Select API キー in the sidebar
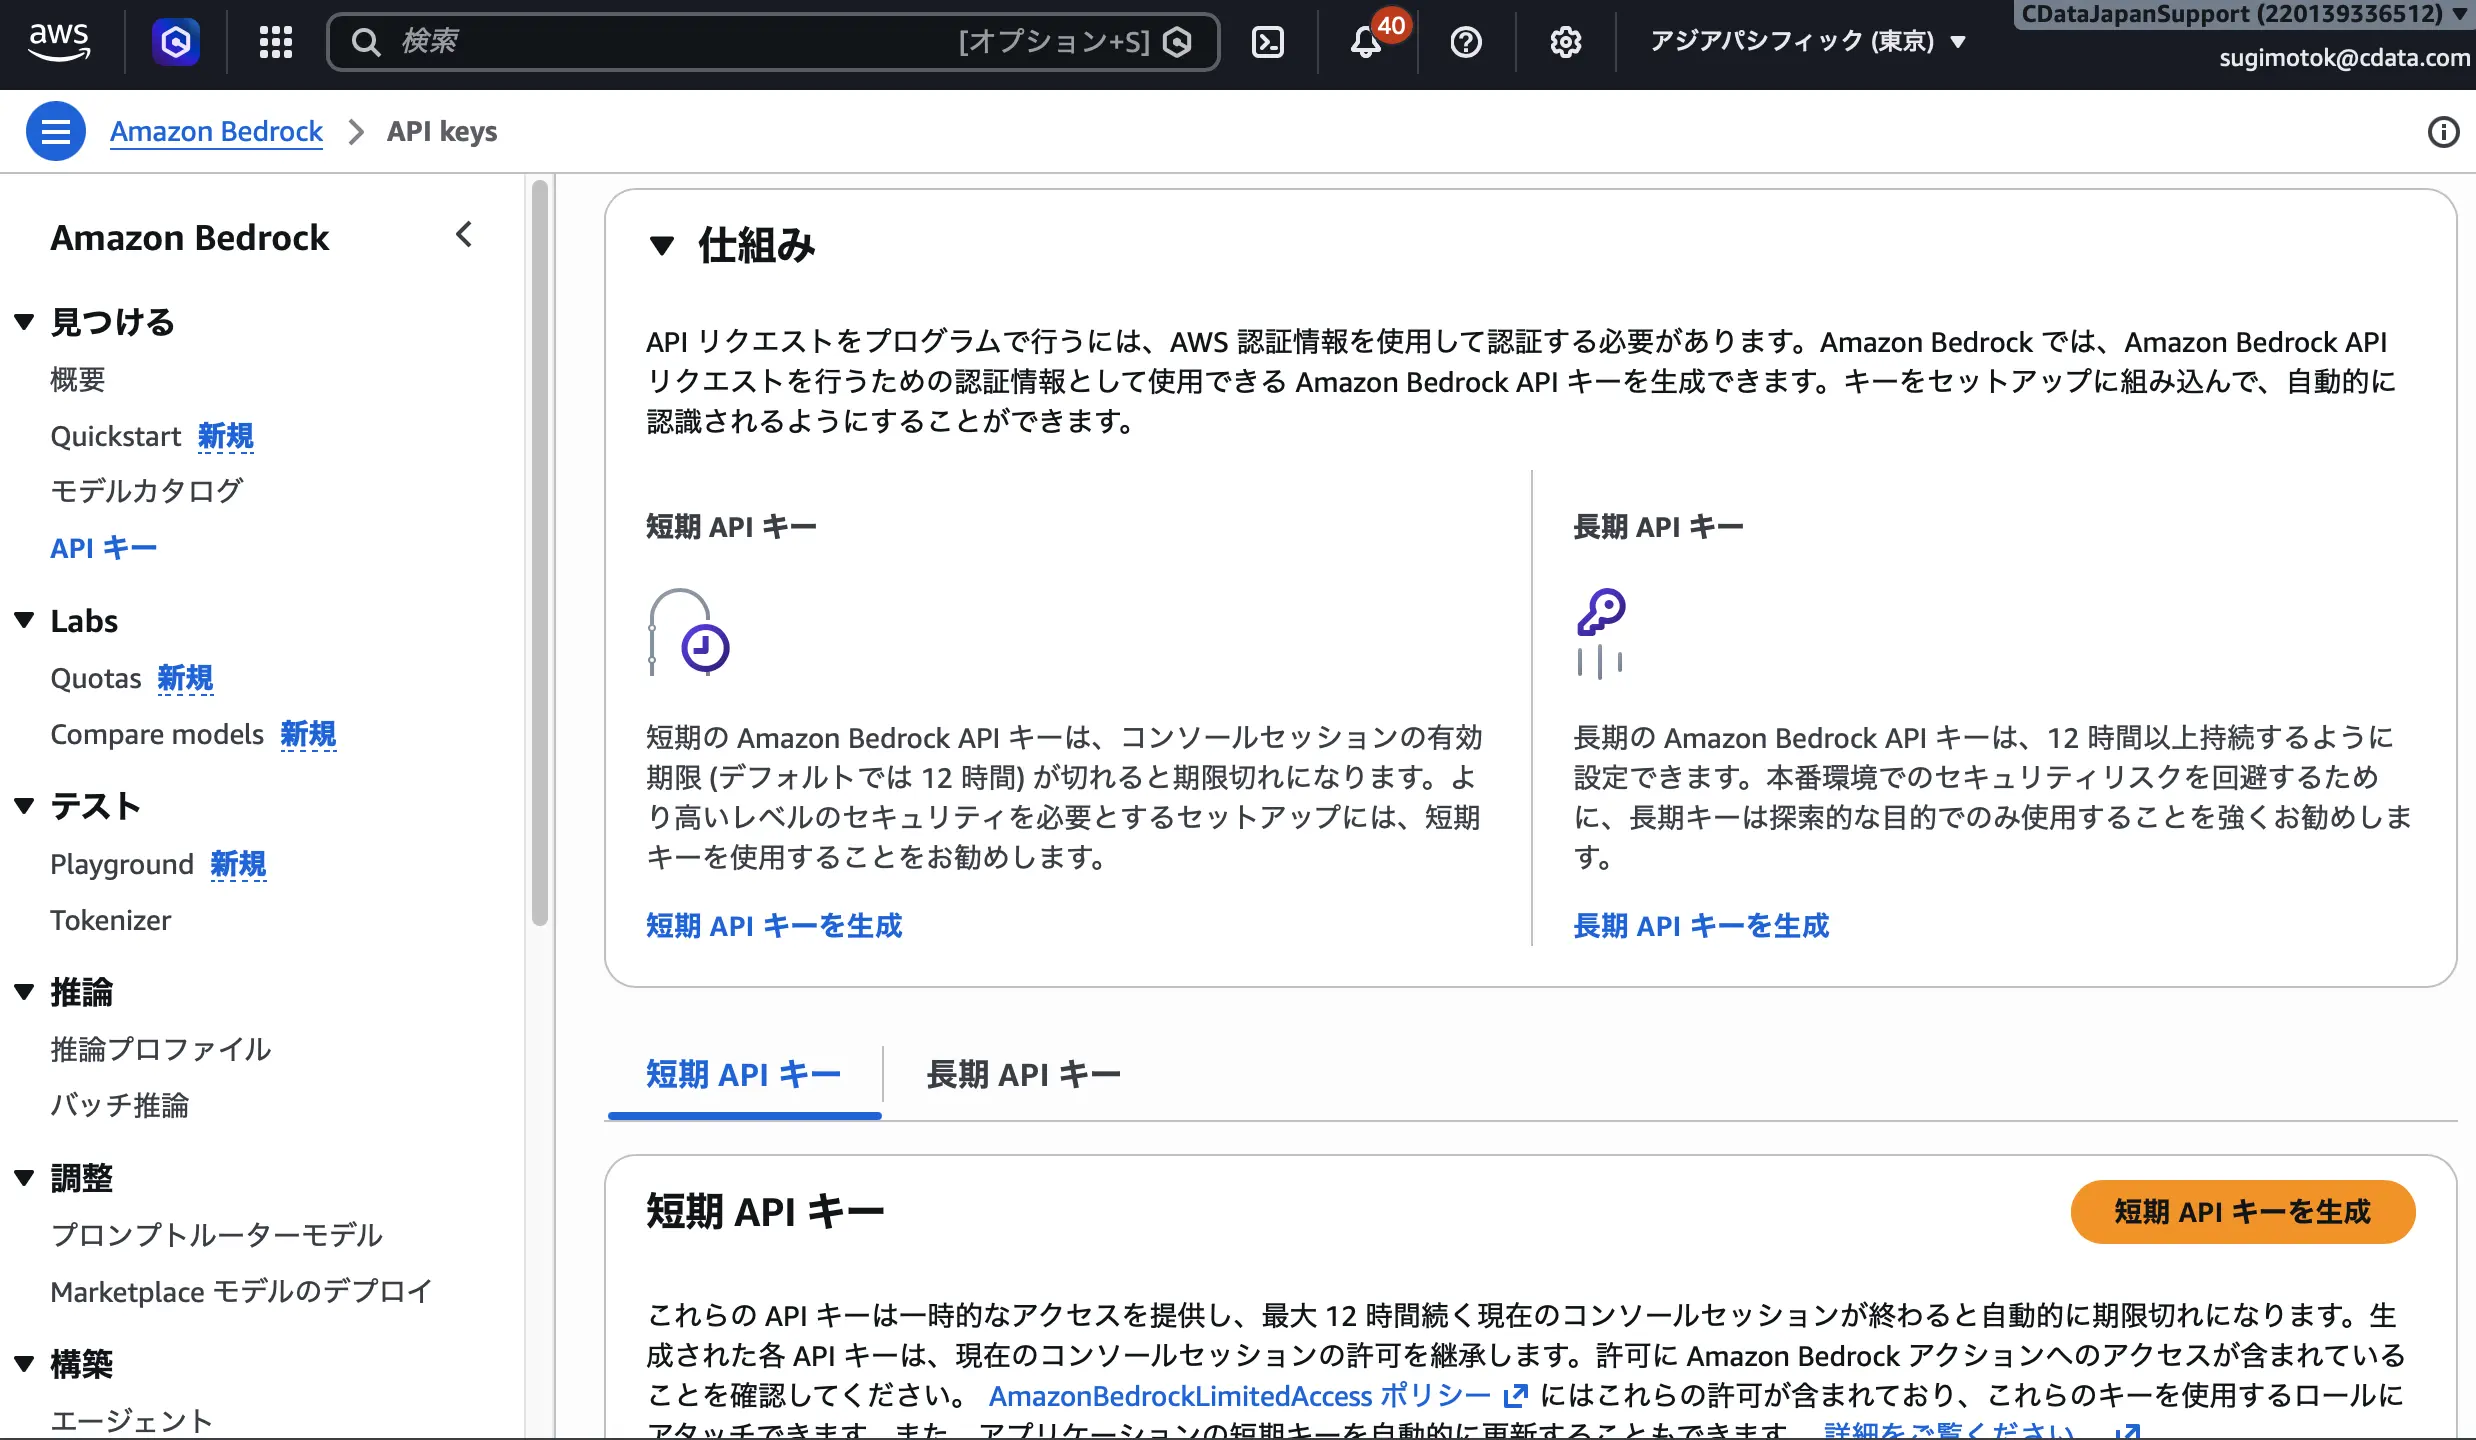The height and width of the screenshot is (1440, 2476). 104,548
